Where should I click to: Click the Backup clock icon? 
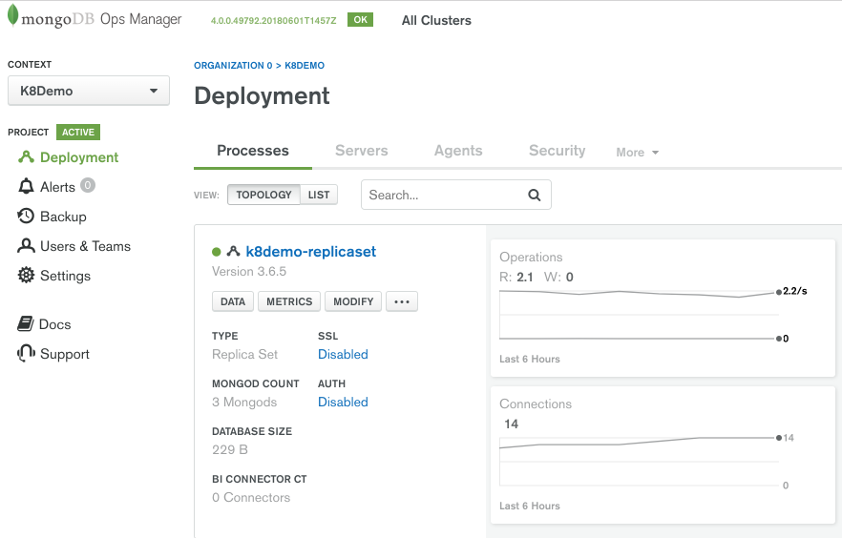click(26, 216)
